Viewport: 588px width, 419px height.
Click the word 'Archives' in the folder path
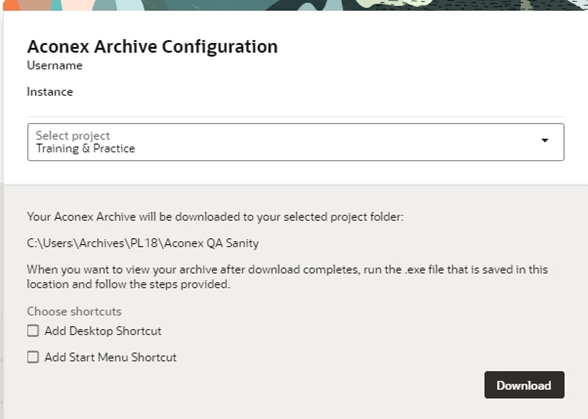102,243
